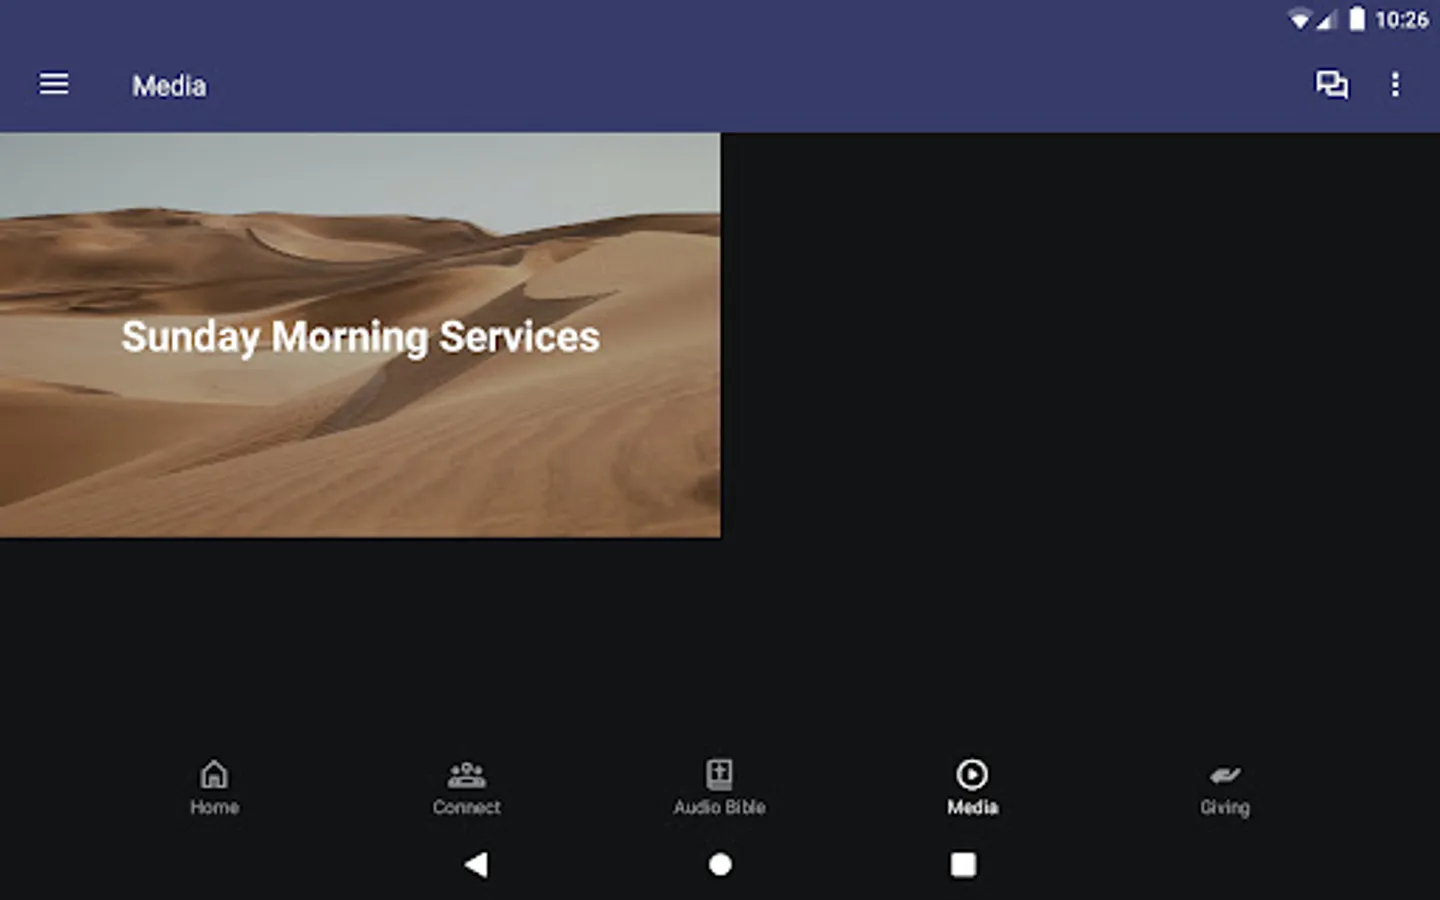Select the Media tab
The image size is (1440, 900).
click(972, 788)
